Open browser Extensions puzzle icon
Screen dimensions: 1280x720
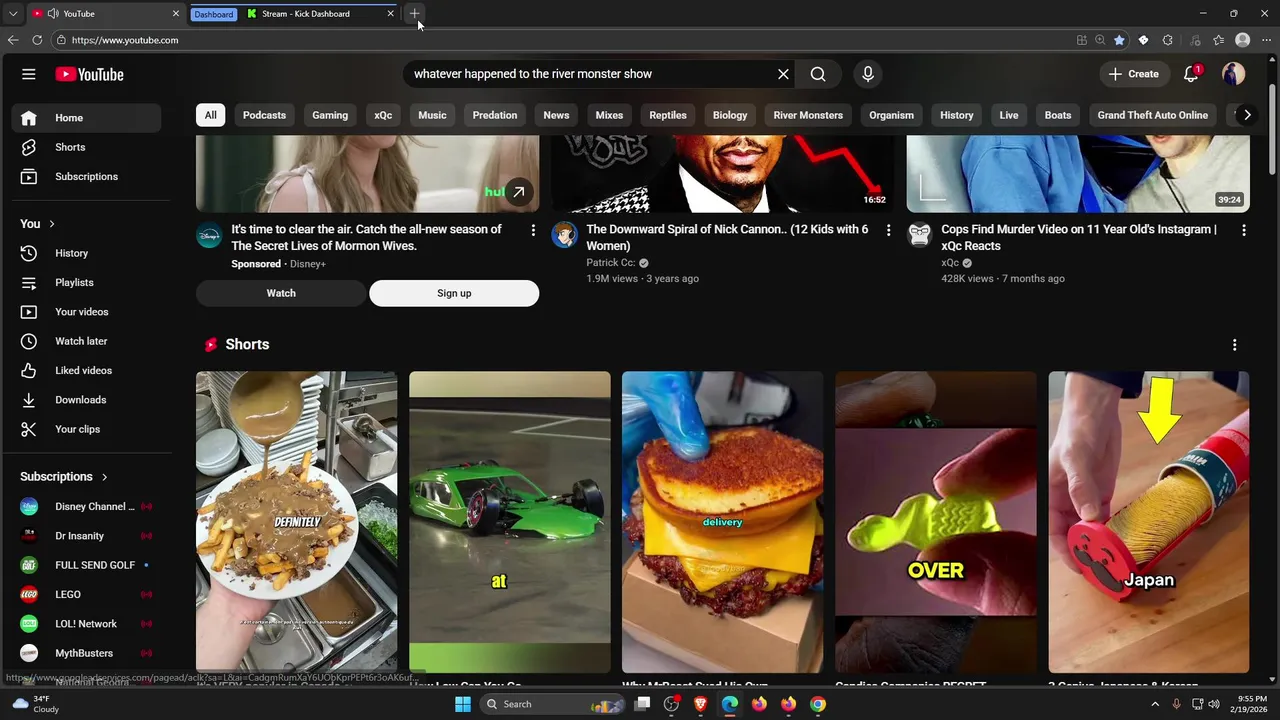1167,40
